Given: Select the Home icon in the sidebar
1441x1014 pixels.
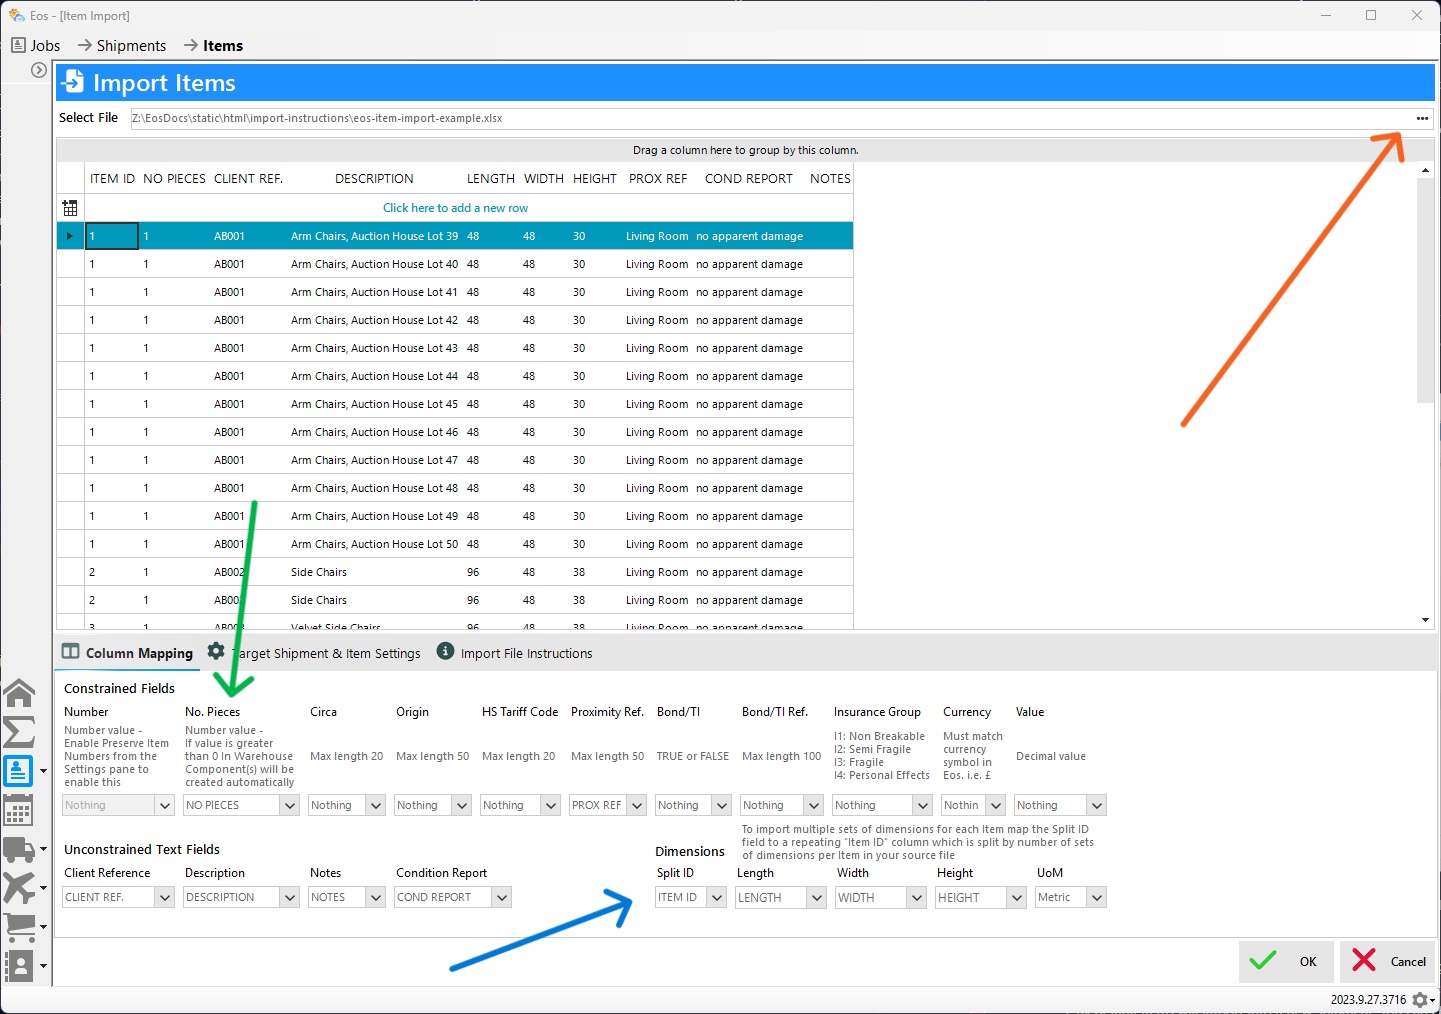Looking at the screenshot, I should pyautogui.click(x=19, y=693).
